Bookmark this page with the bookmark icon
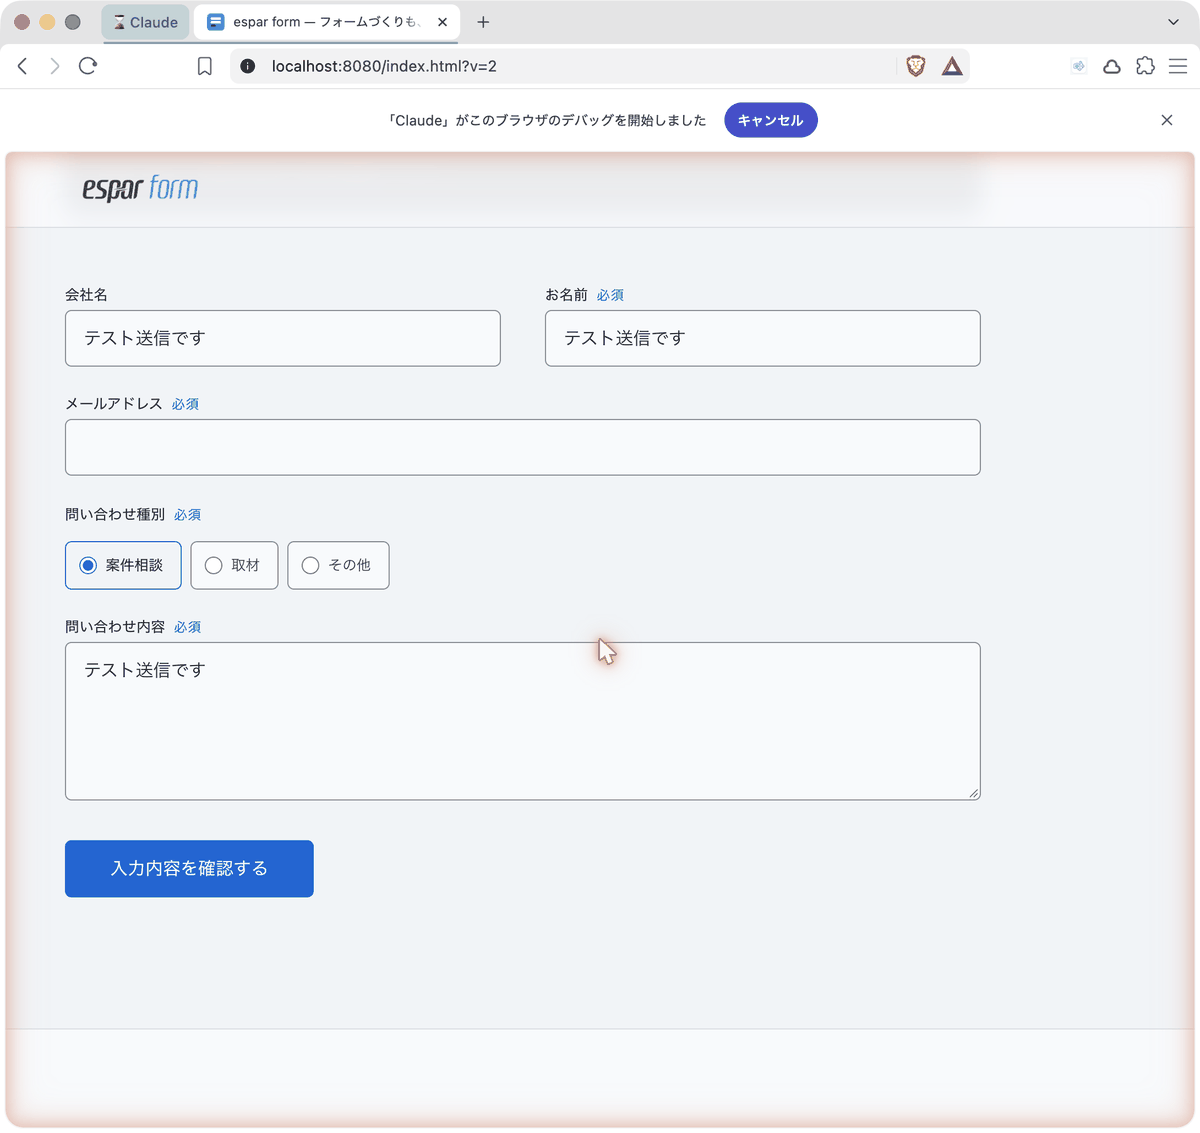Viewport: 1200px width, 1133px height. point(205,66)
